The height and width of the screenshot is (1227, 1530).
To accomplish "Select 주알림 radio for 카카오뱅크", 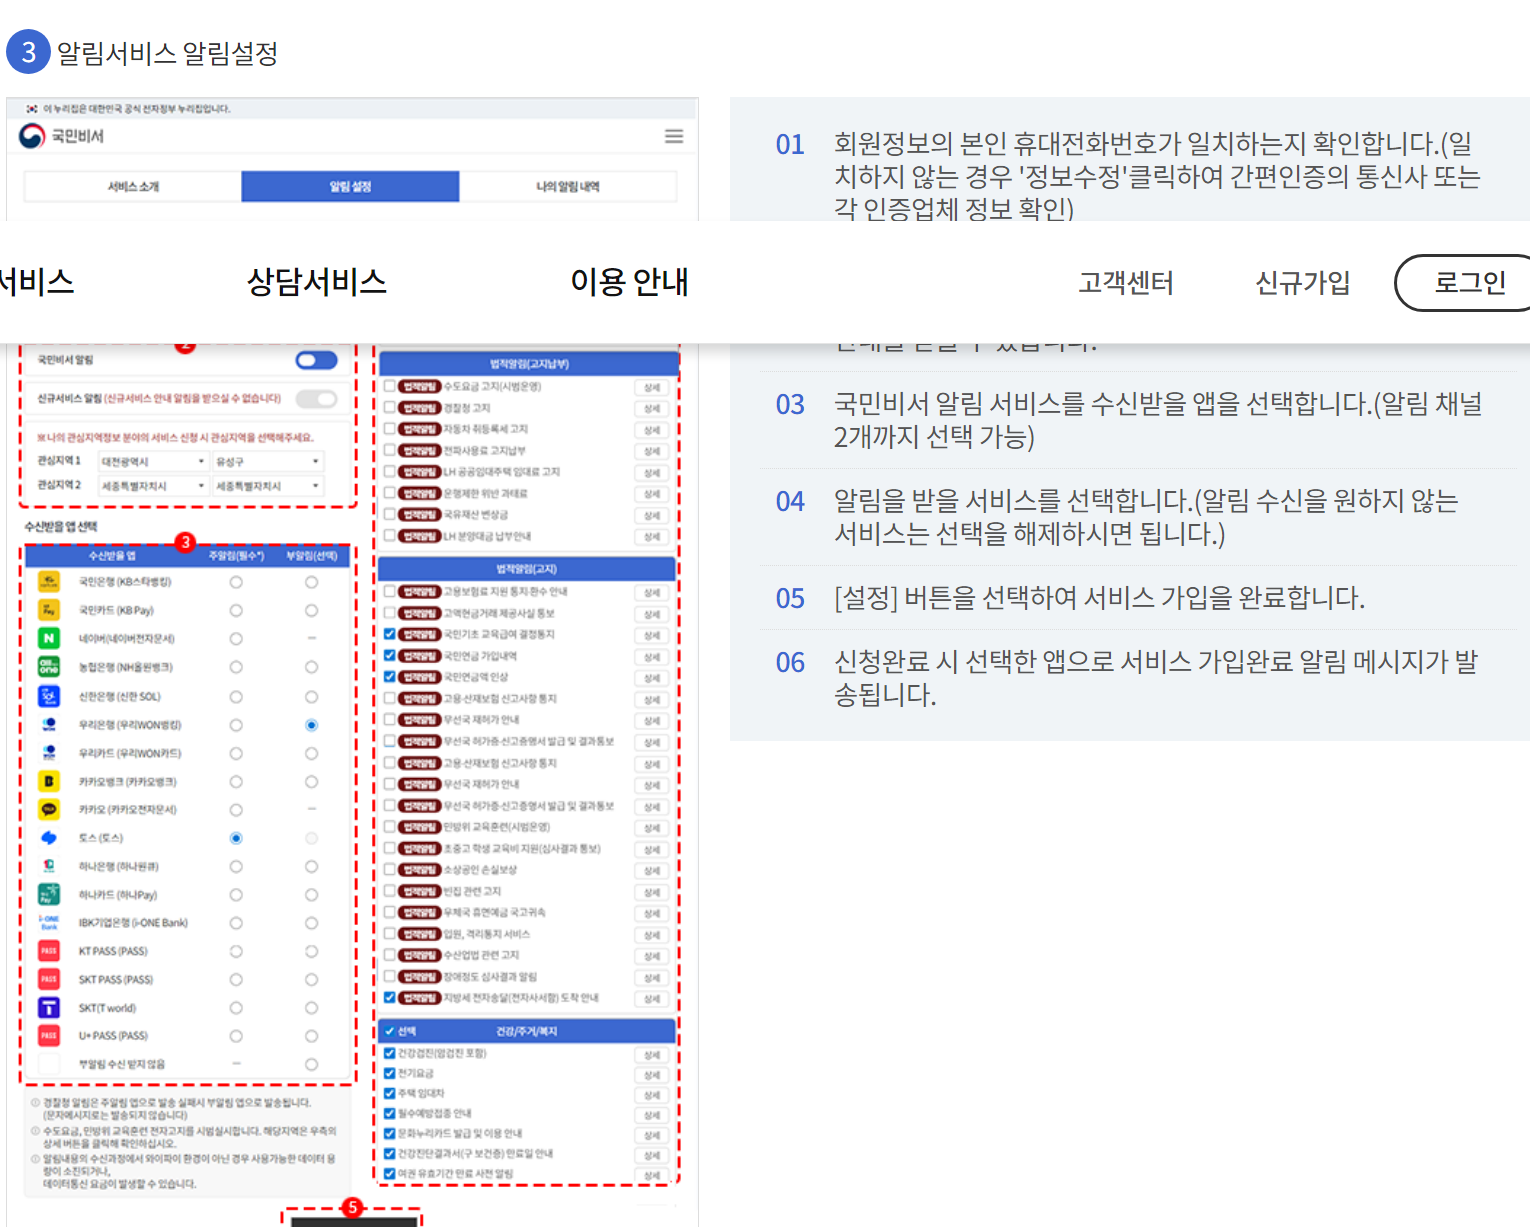I will point(236,781).
